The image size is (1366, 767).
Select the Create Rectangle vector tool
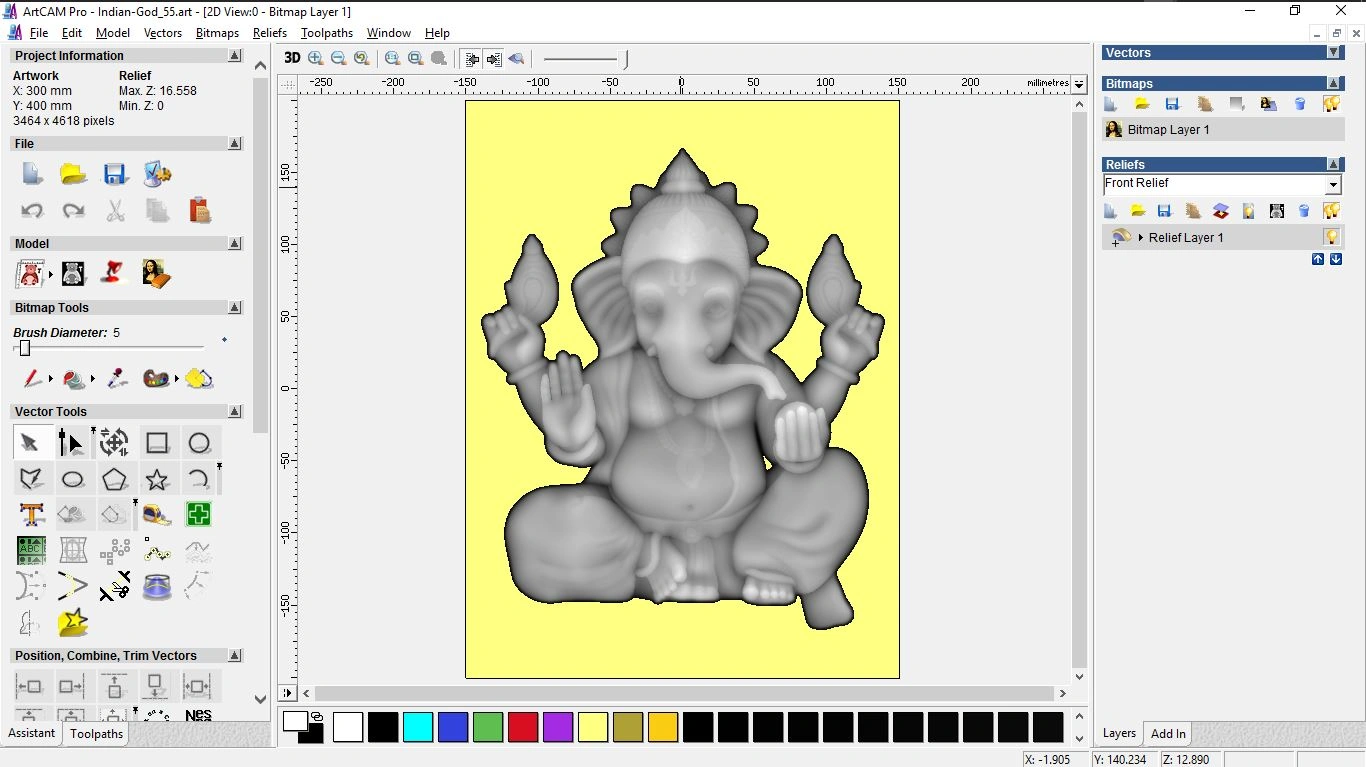coord(157,442)
